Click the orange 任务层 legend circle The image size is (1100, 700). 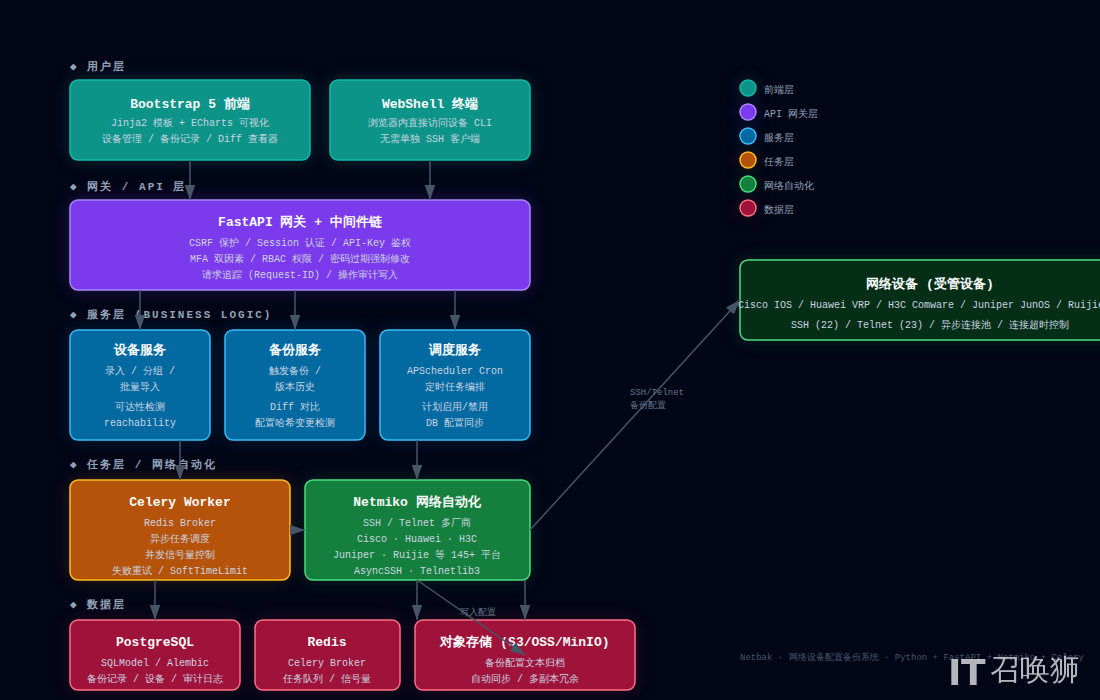point(748,160)
